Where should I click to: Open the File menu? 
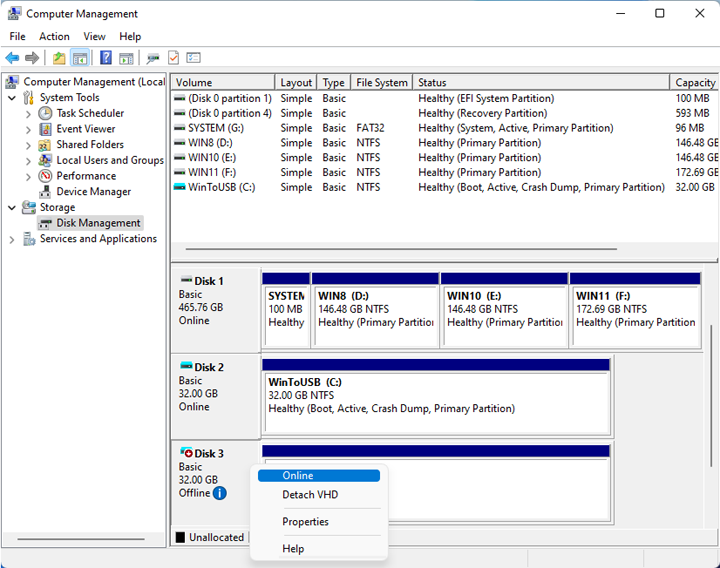[x=17, y=36]
